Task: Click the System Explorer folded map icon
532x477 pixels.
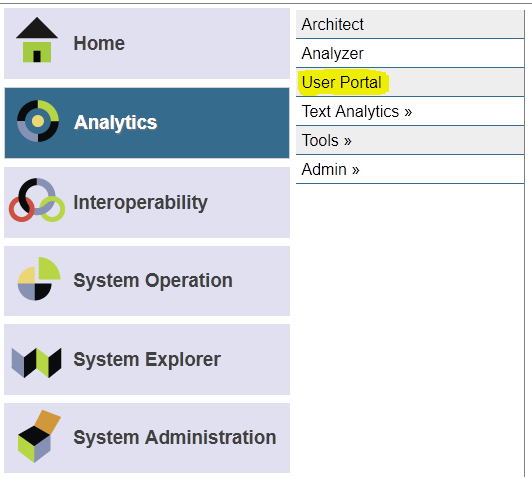Action: coord(36,362)
